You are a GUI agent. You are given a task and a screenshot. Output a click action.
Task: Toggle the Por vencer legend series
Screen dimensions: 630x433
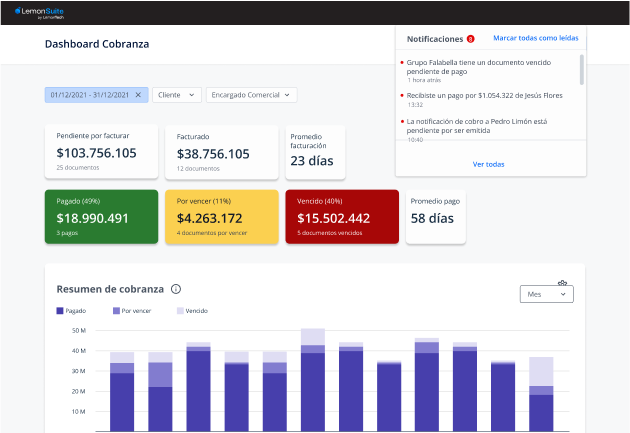[x=131, y=311]
